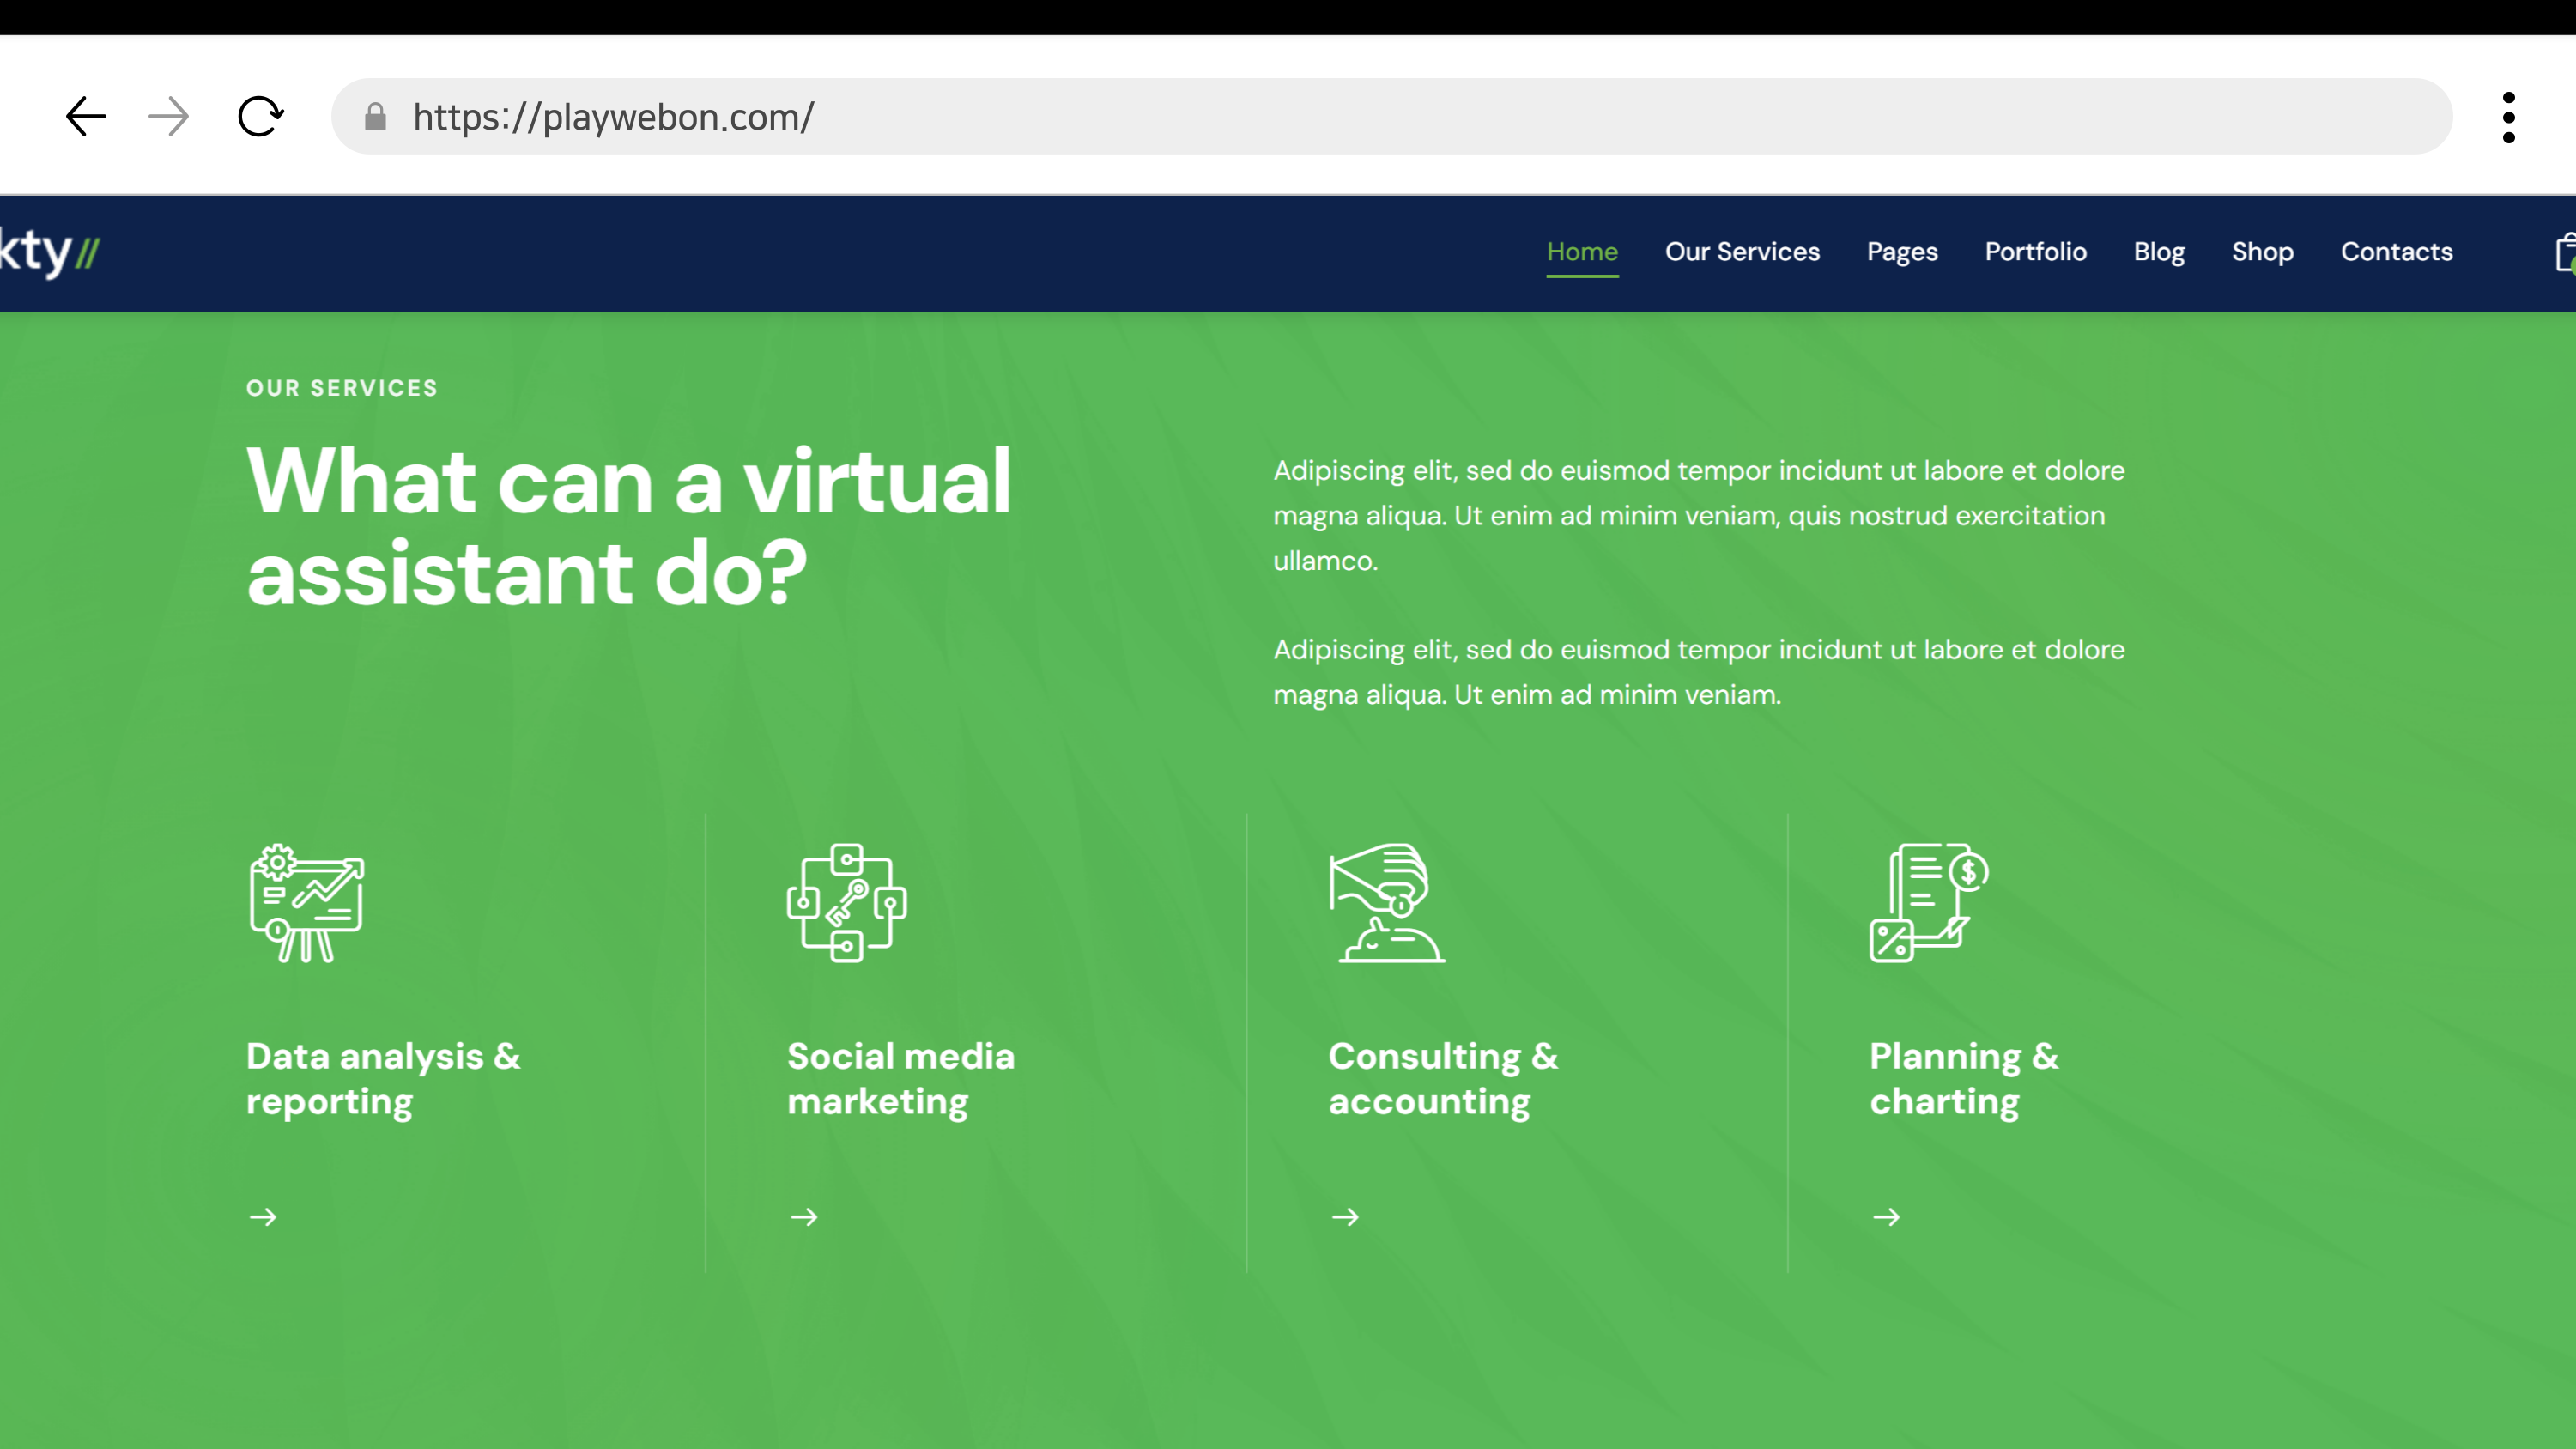Select the Home navigation item
Screen dimensions: 2576x1449
(1582, 252)
